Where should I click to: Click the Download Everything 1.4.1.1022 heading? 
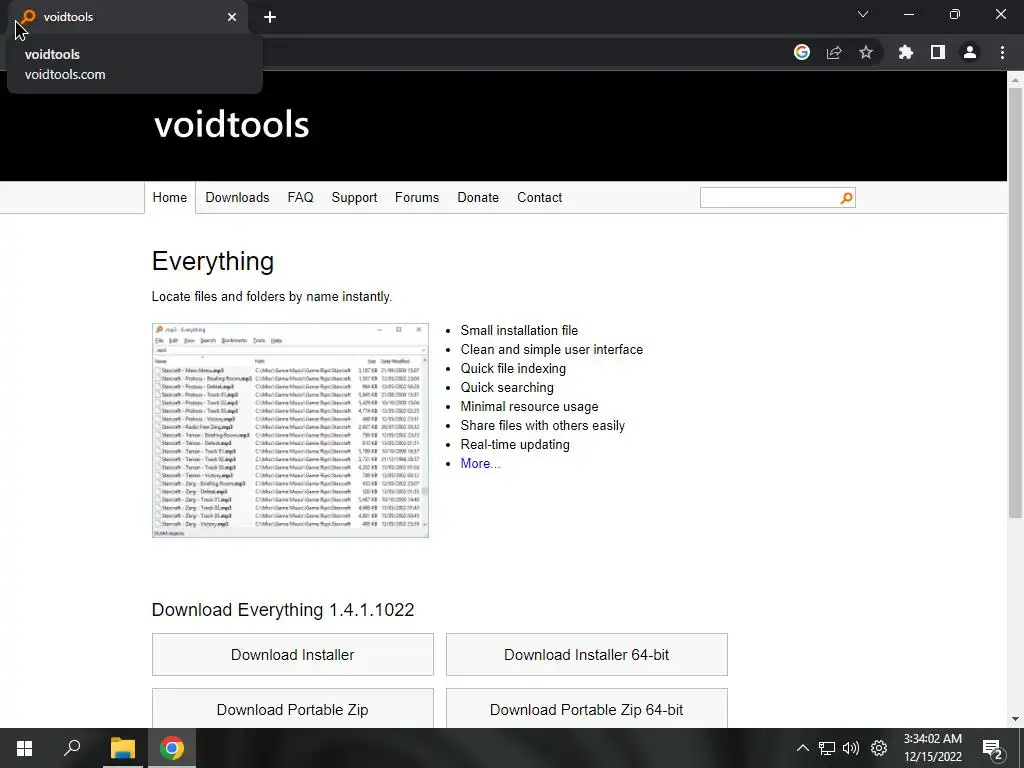[x=283, y=609]
